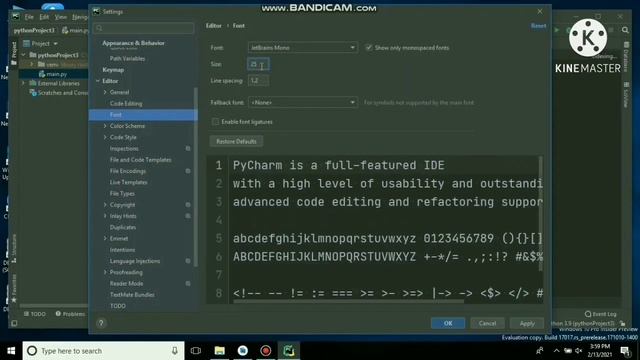This screenshot has height=360, width=640.
Task: Click the Run button in the PyCharm toolbar
Action: click(557, 30)
